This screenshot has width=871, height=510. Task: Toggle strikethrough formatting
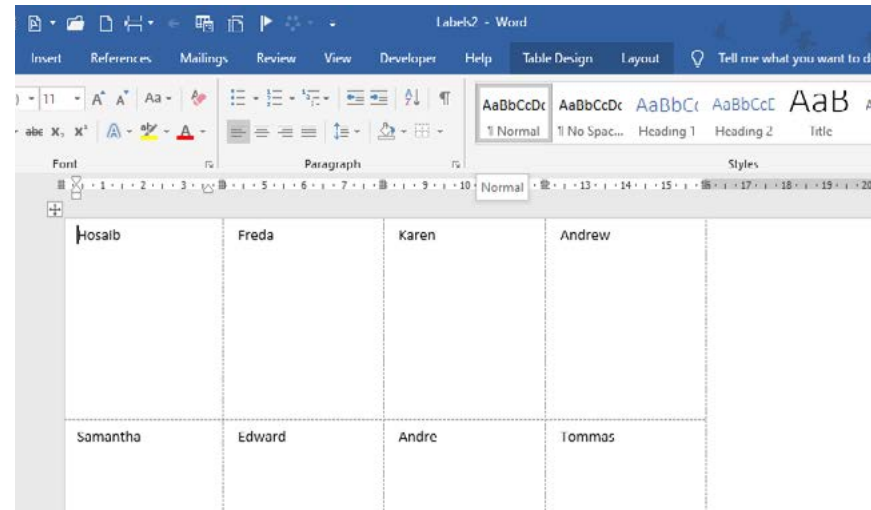tap(34, 132)
